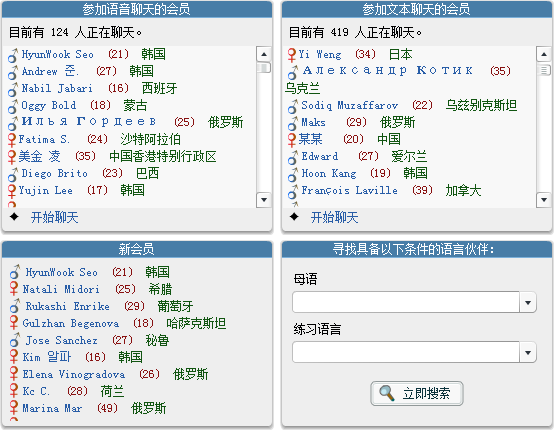Click male icon beside Jose Sanchez
This screenshot has width=557, height=430.
[x=15, y=340]
